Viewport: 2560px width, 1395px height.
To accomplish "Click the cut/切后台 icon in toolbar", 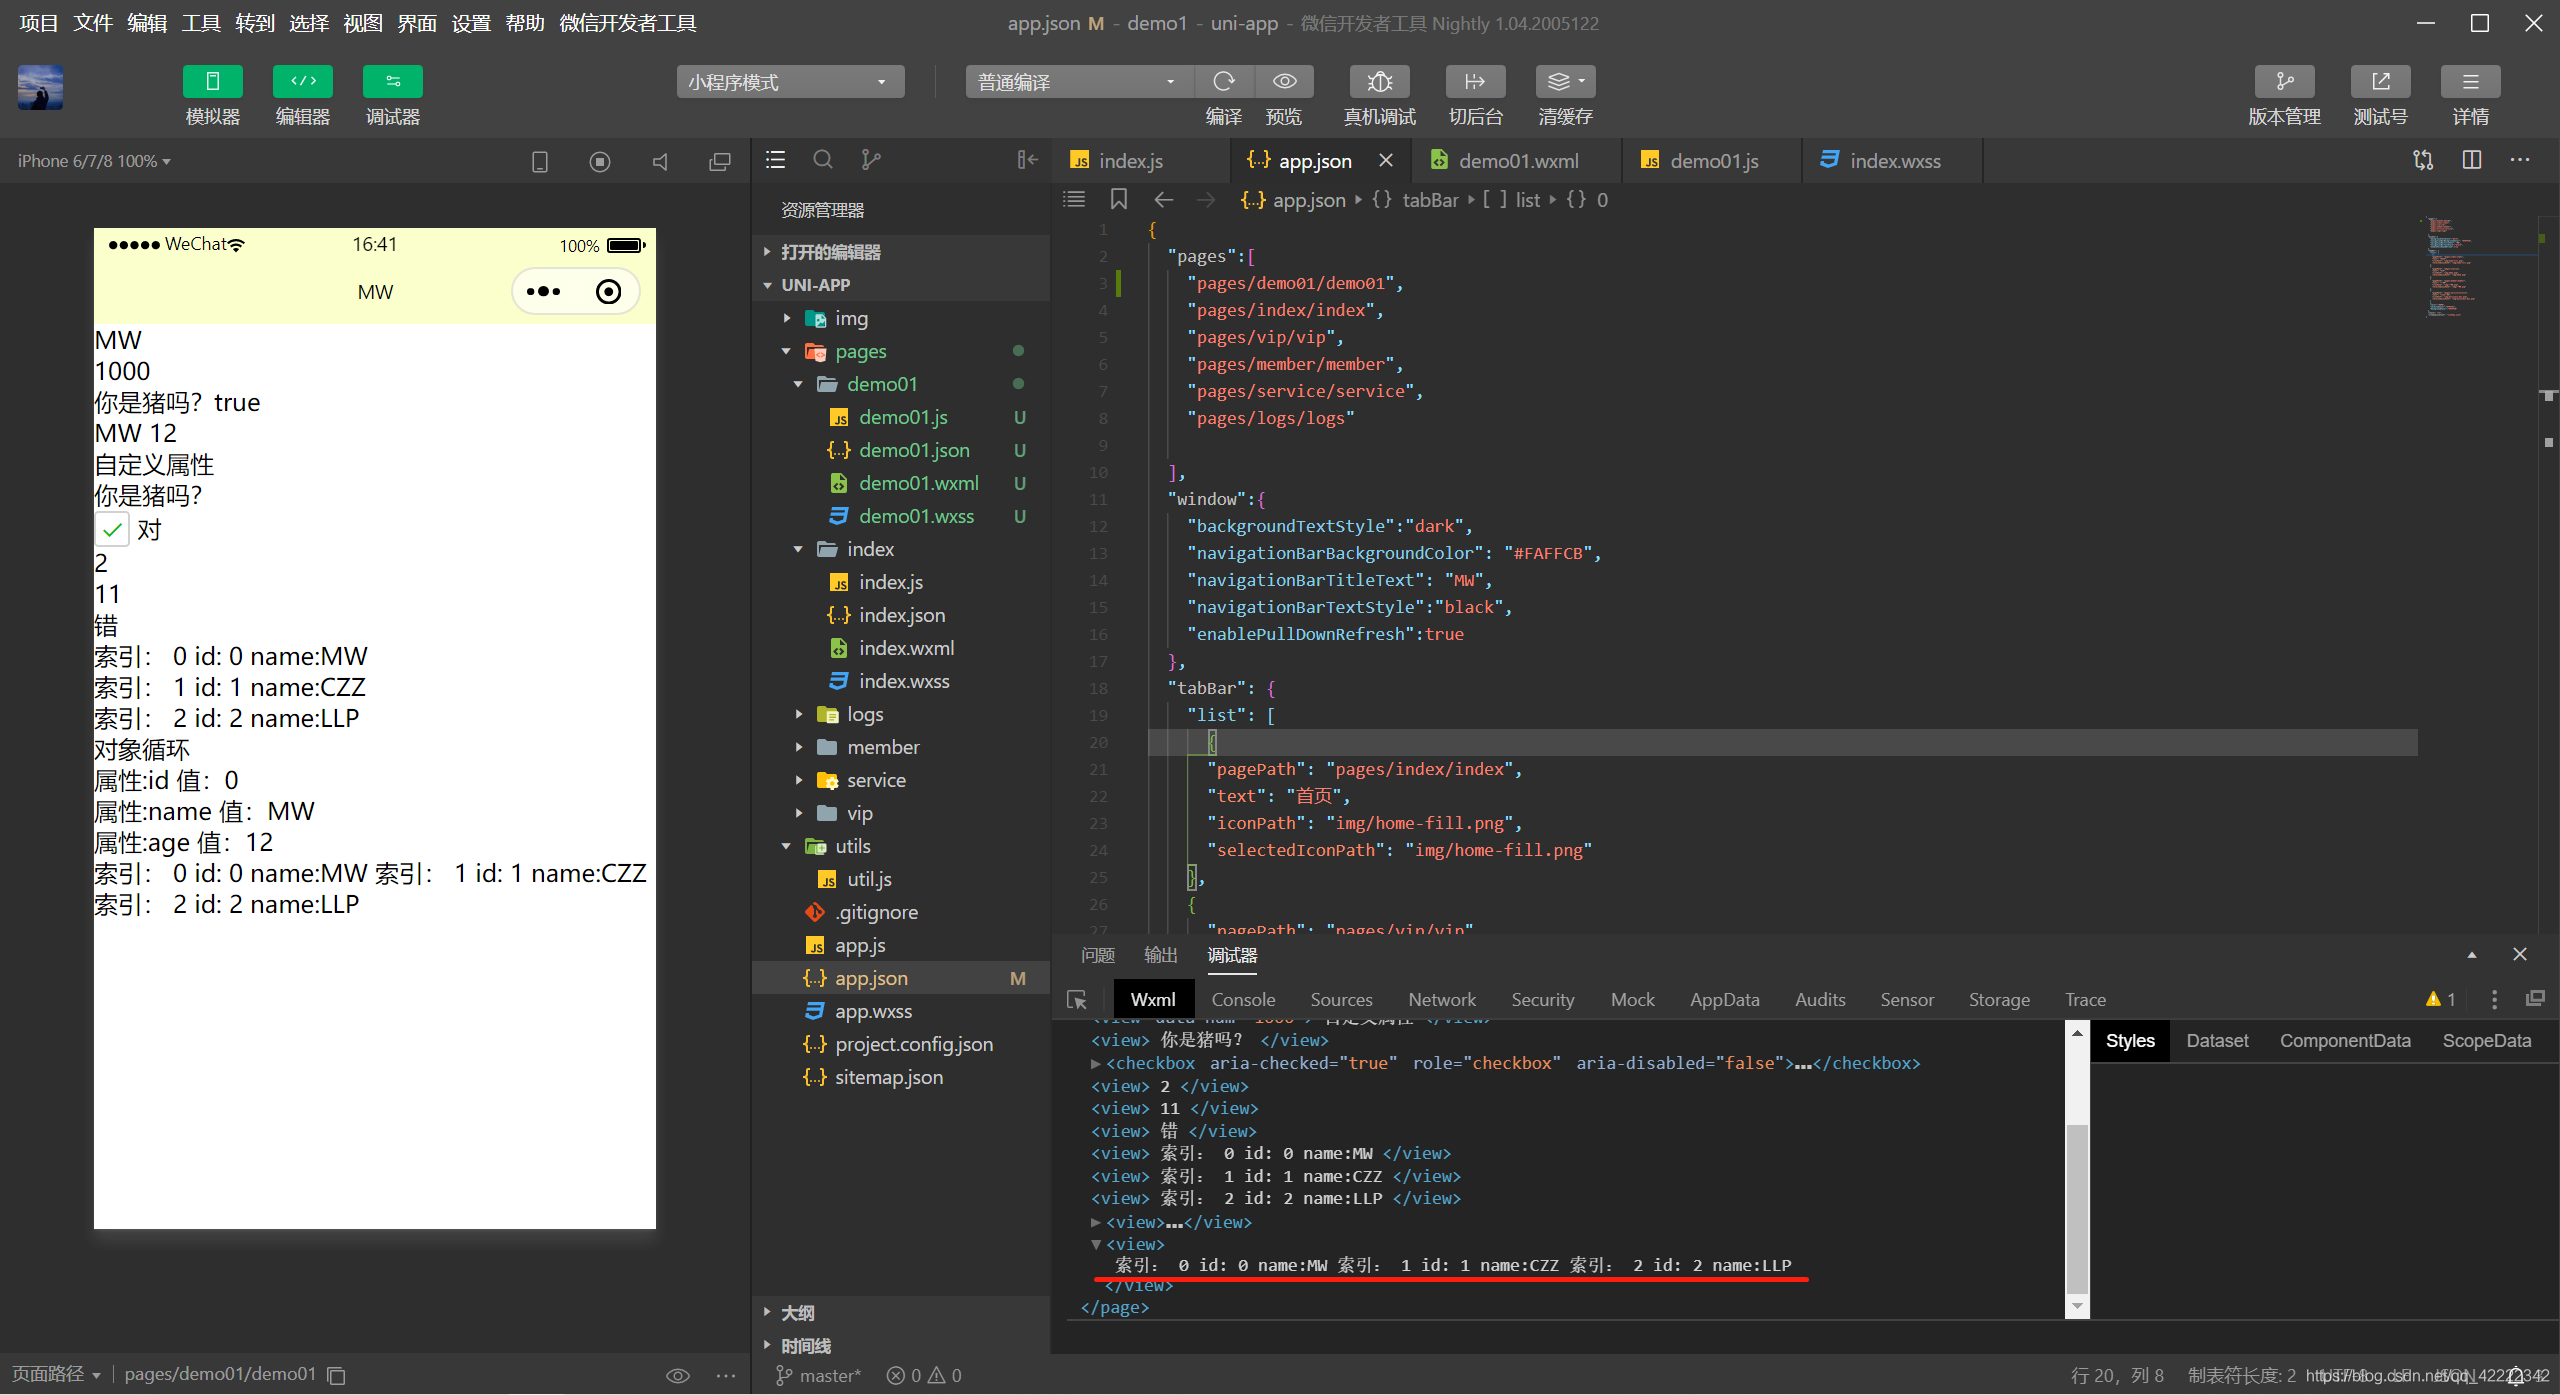I will 1473,81.
